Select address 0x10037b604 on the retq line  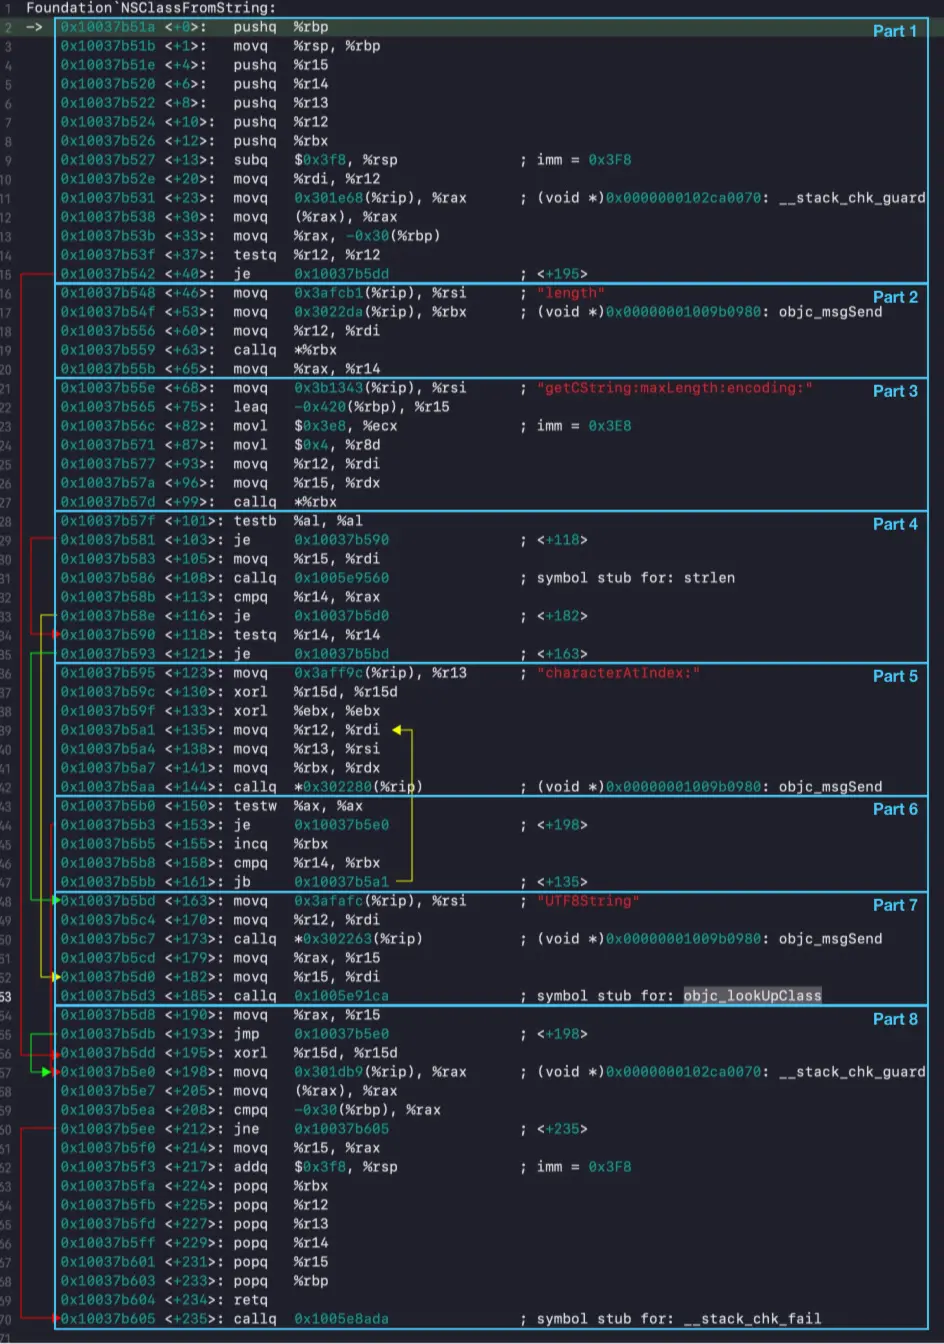pyautogui.click(x=108, y=1300)
